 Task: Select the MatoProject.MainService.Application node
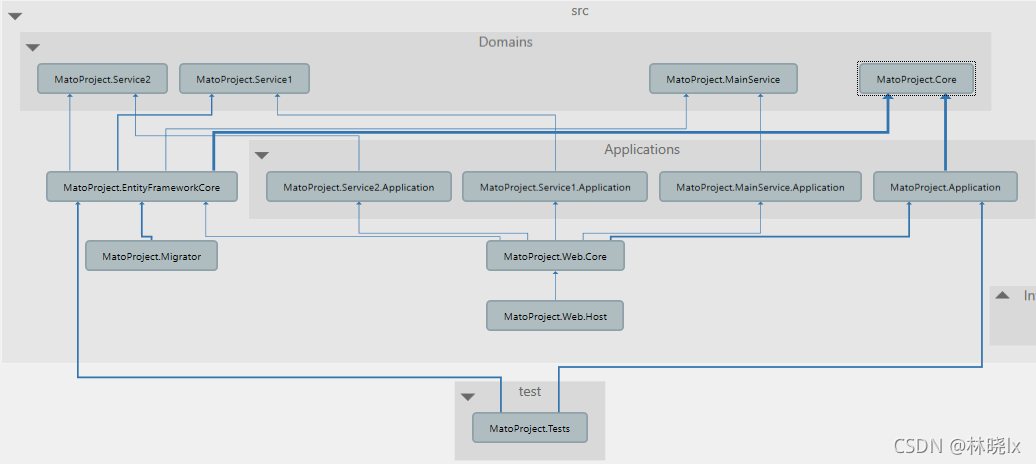coord(760,187)
